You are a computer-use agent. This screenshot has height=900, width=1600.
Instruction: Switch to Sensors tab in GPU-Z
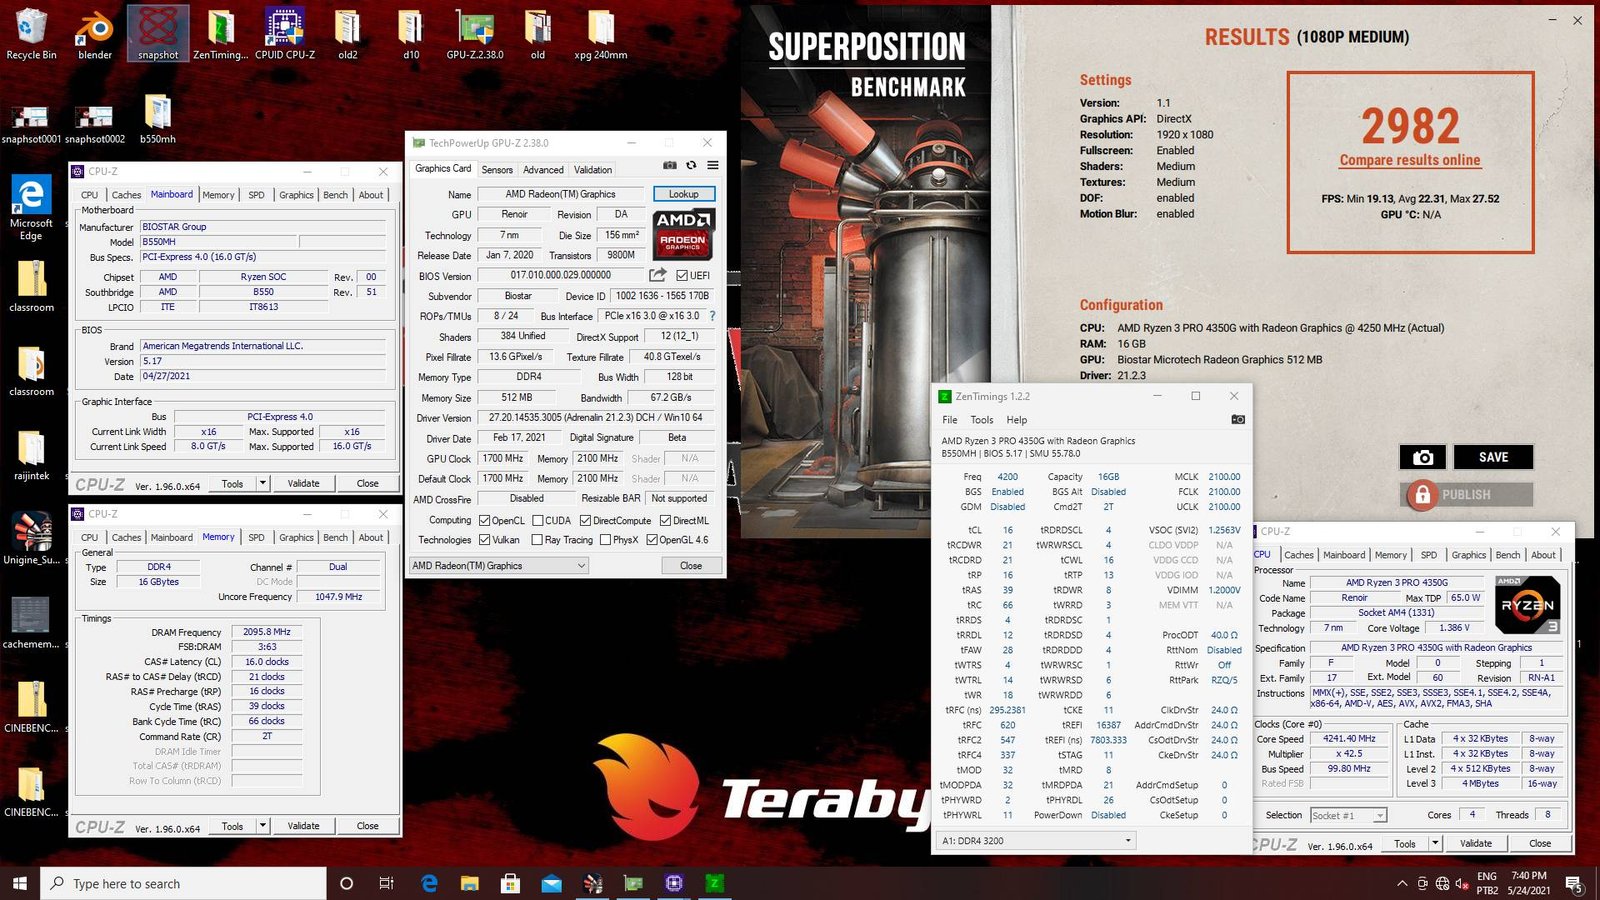click(497, 170)
